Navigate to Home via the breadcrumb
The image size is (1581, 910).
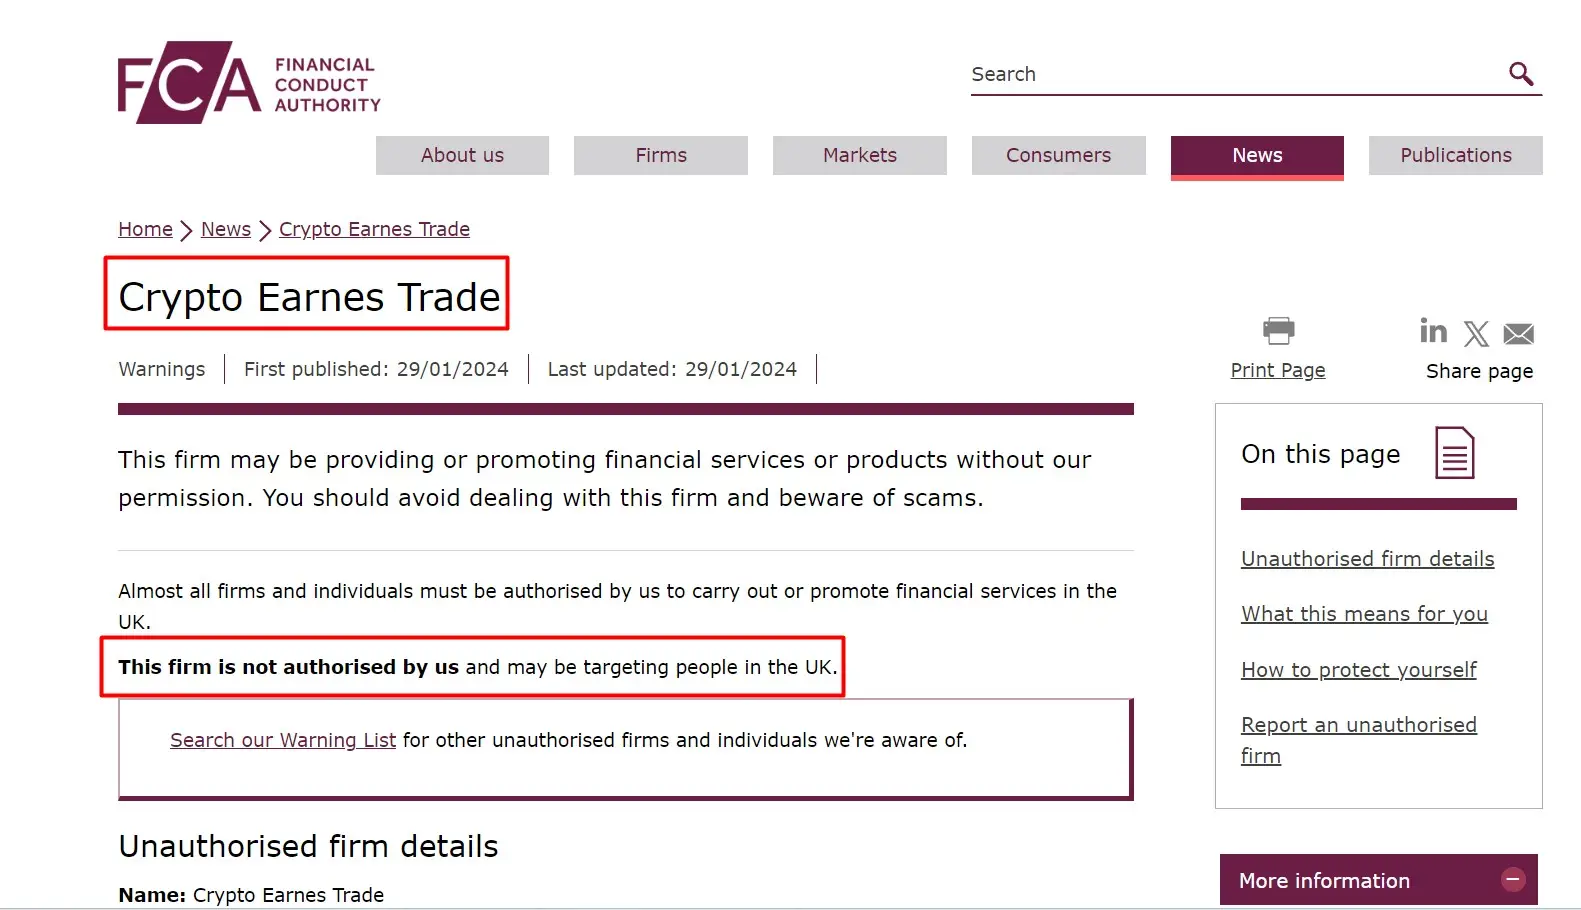click(145, 229)
